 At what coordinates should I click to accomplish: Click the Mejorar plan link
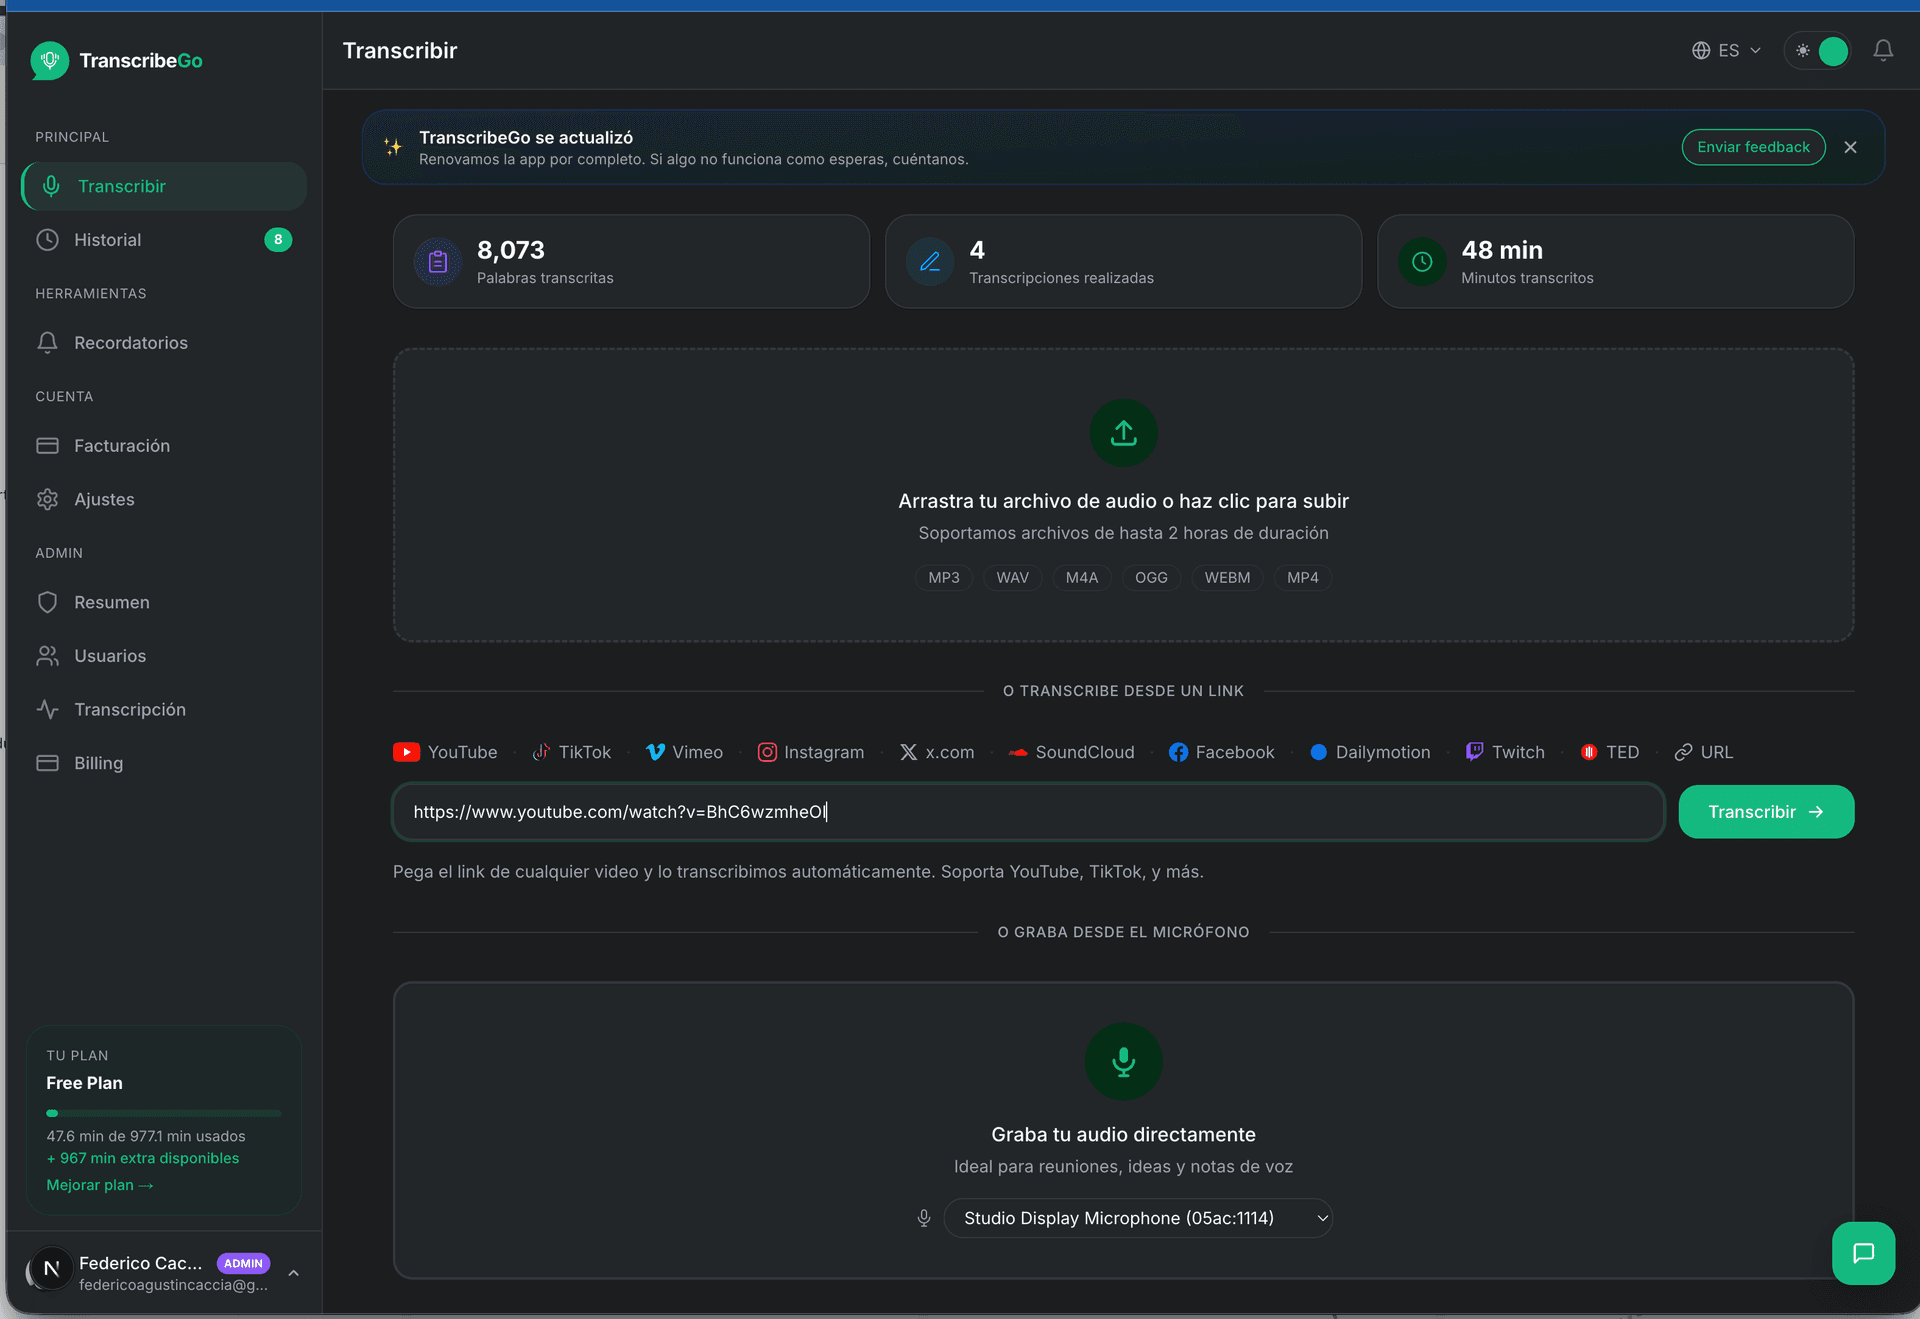click(99, 1185)
